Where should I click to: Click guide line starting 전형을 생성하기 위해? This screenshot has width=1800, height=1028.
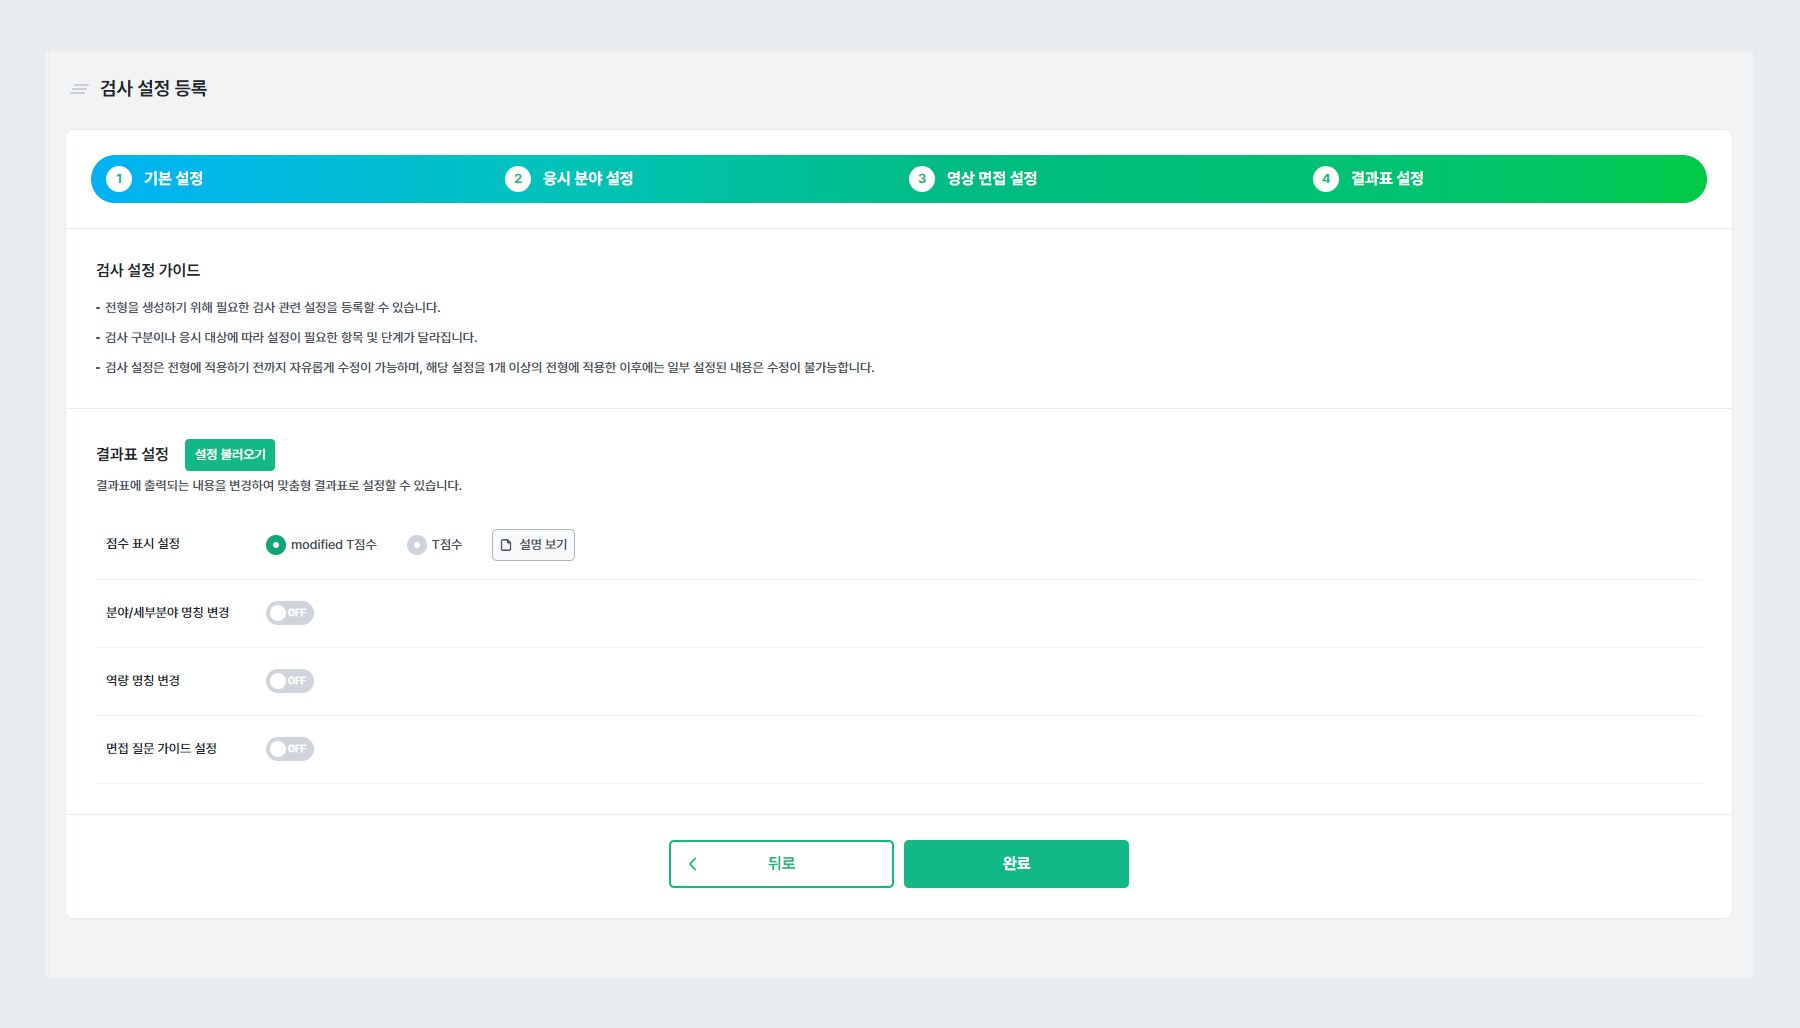[x=268, y=308]
